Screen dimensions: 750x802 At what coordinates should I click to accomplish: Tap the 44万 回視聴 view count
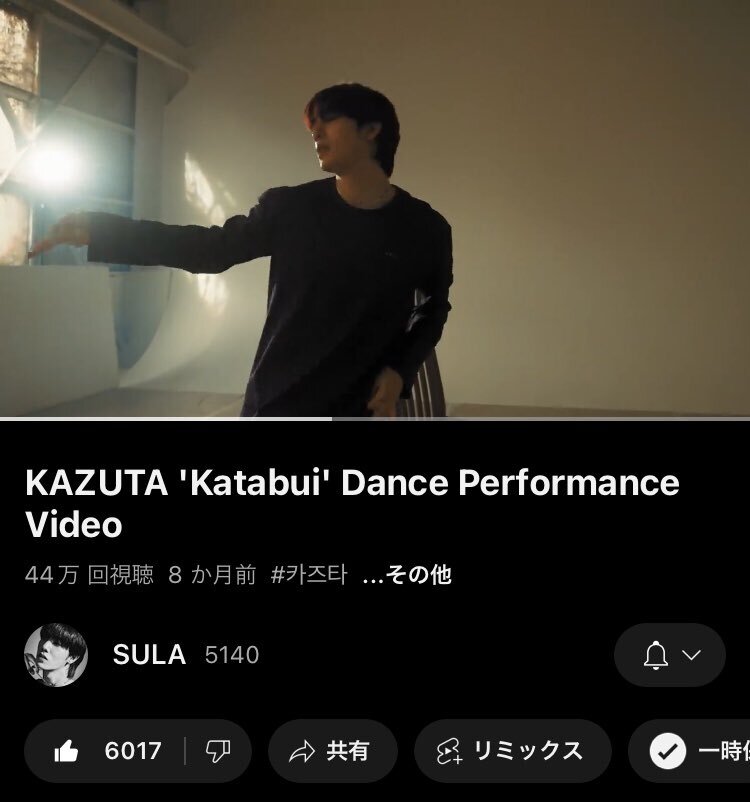89,575
